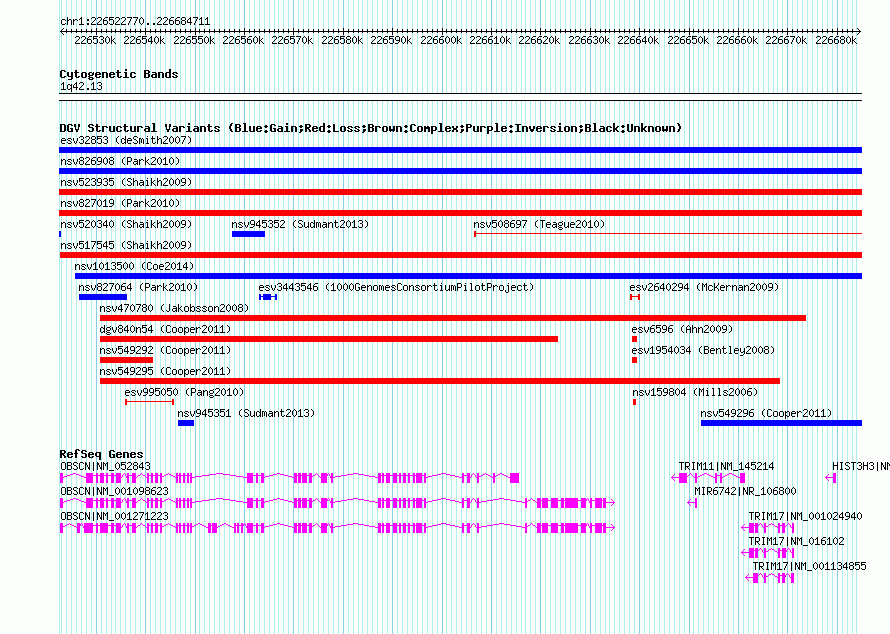890x634 pixels.
Task: Open nsv549292 (Cooper2011) label
Action: coord(165,350)
